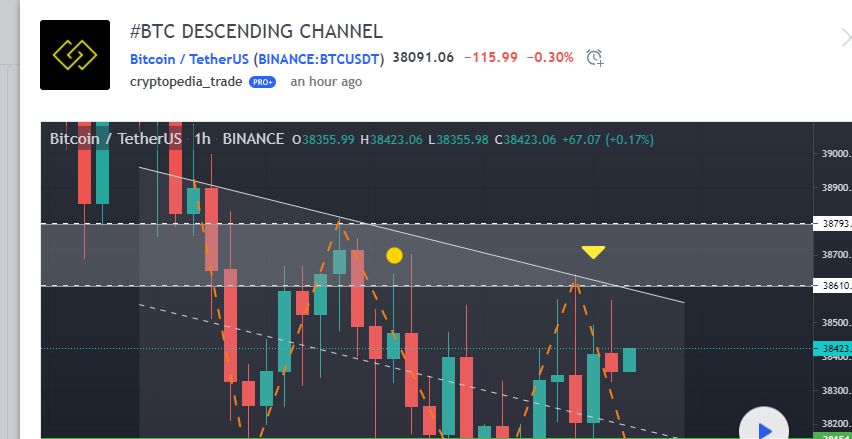Click the next idea chevron arrow

[846, 38]
